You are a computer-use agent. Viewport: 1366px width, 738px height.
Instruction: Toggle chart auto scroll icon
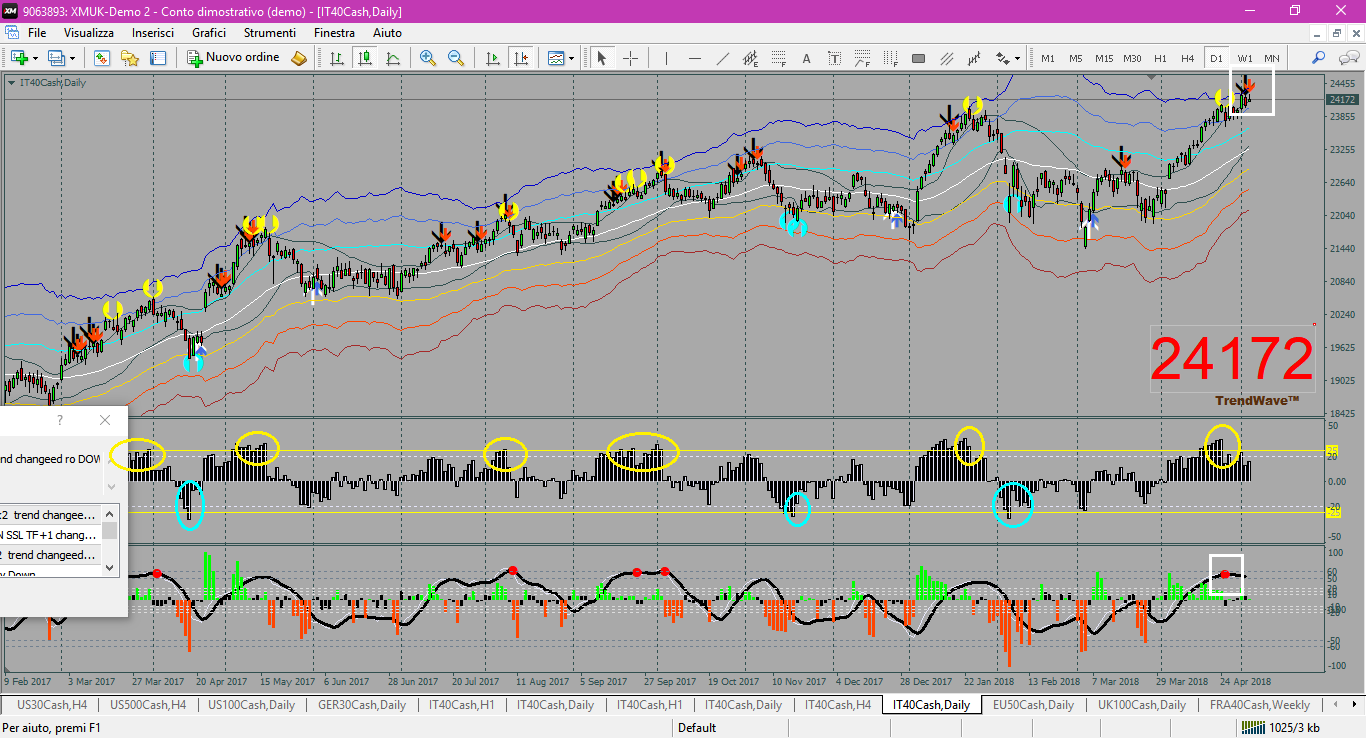[492, 58]
